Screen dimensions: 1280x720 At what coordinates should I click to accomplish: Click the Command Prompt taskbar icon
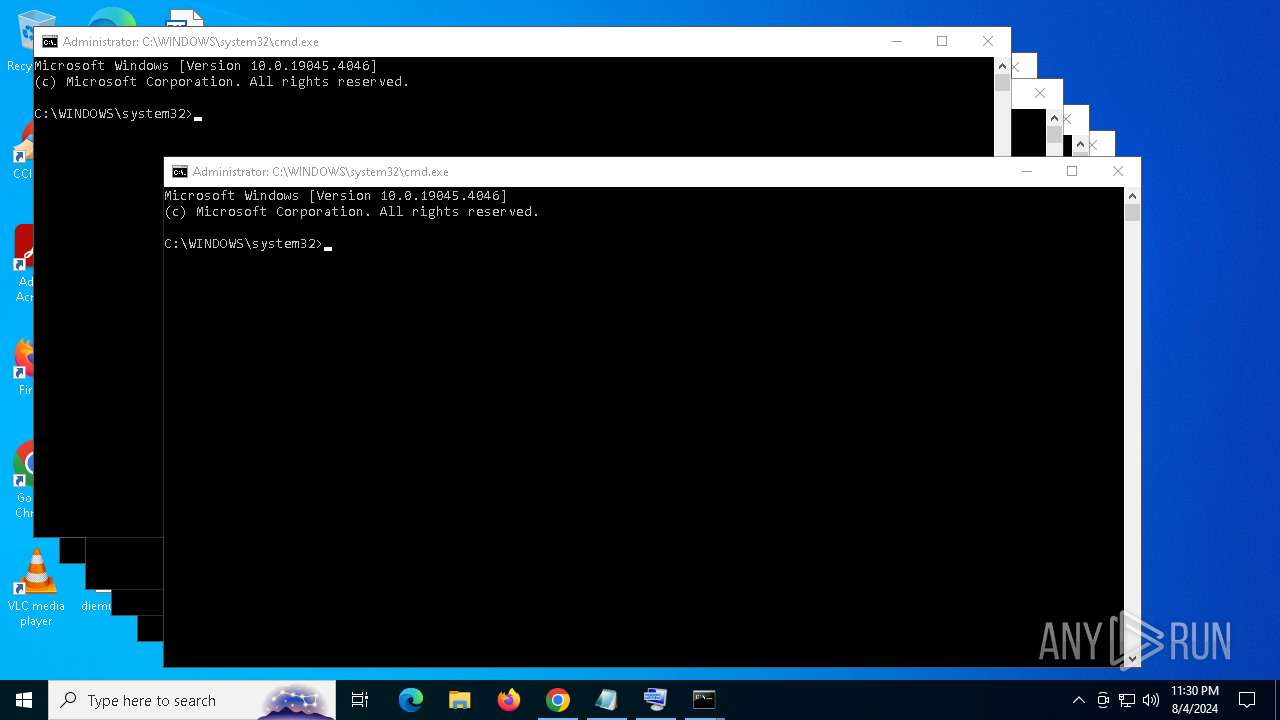(705, 700)
